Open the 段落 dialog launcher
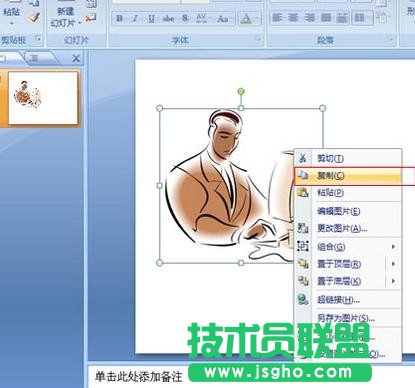The height and width of the screenshot is (388, 415). (x=391, y=39)
